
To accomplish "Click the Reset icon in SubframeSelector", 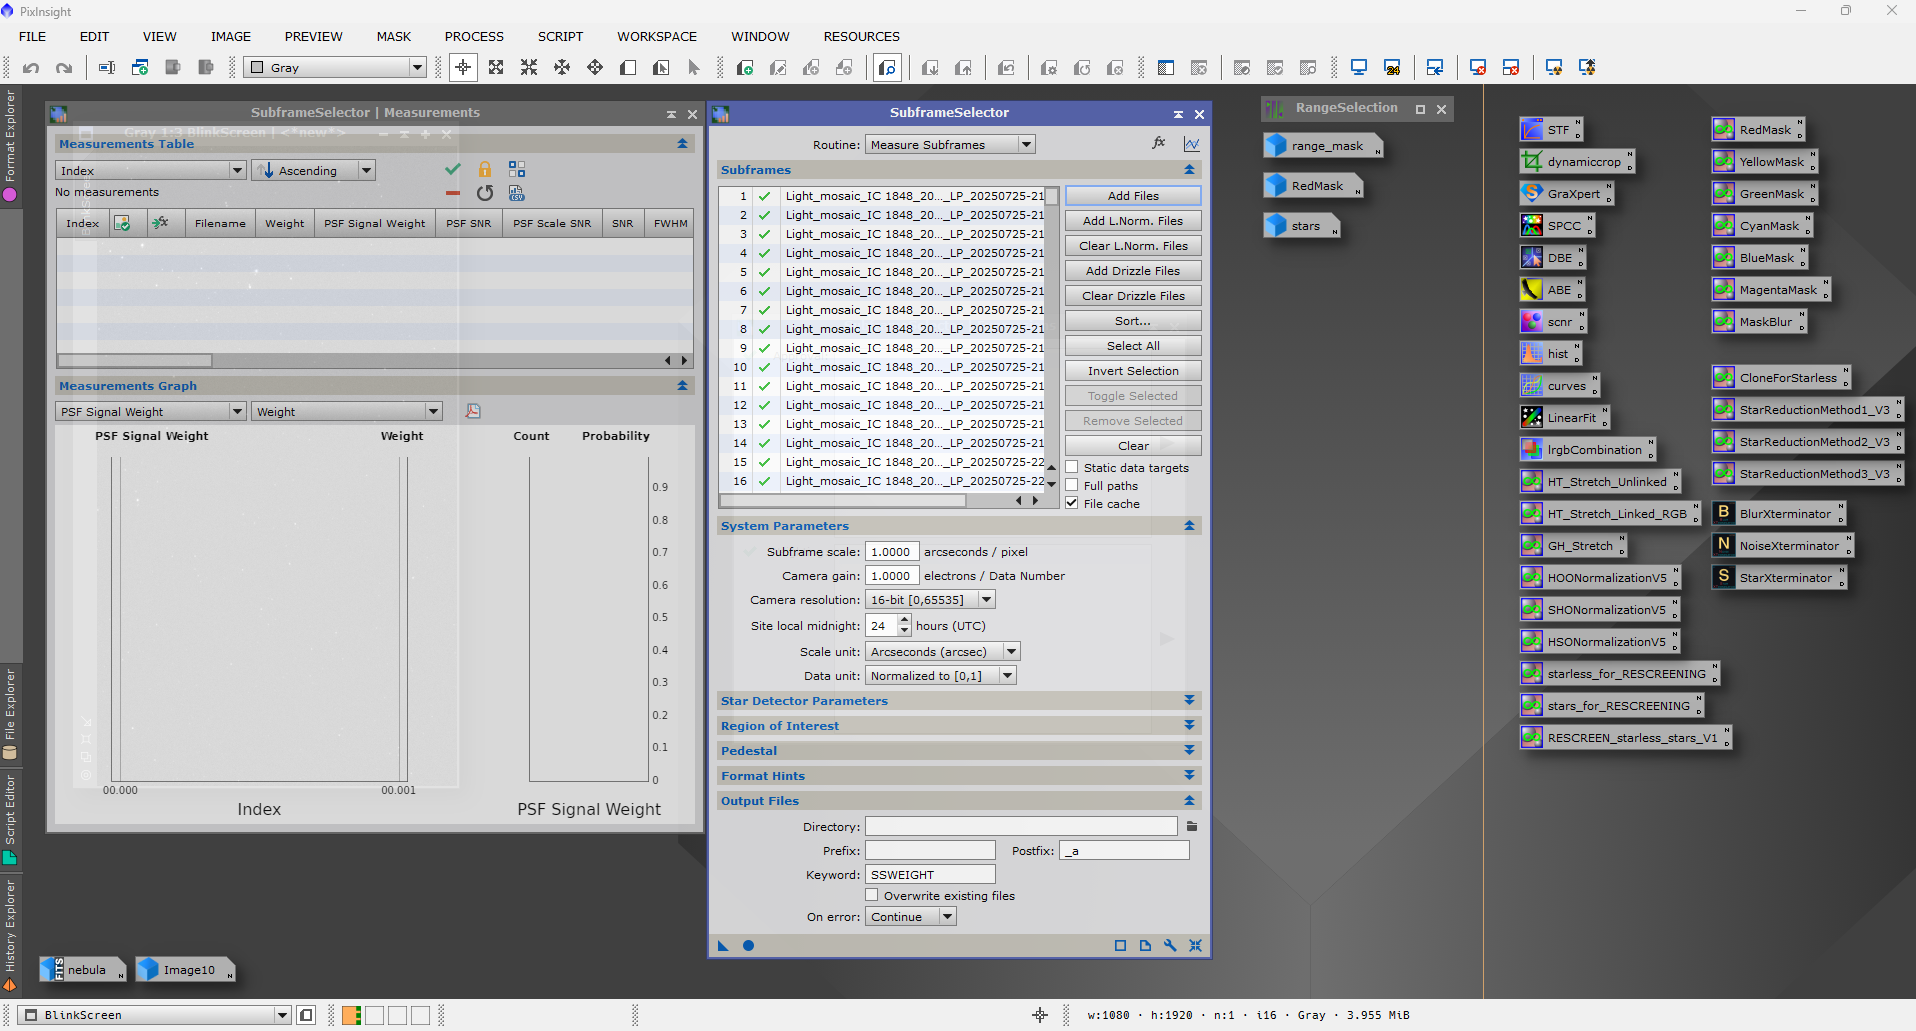I will (x=1195, y=945).
